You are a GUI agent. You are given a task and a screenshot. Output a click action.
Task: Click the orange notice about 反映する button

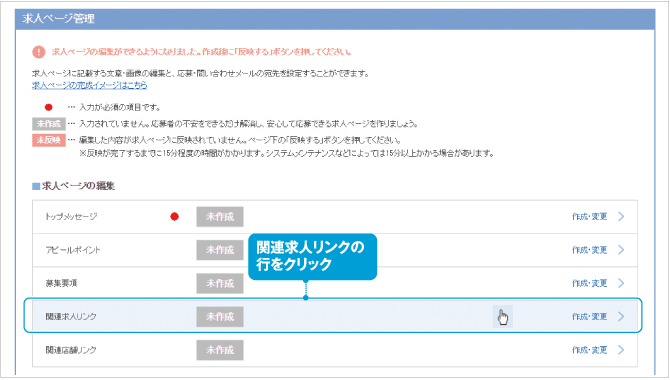(x=201, y=52)
